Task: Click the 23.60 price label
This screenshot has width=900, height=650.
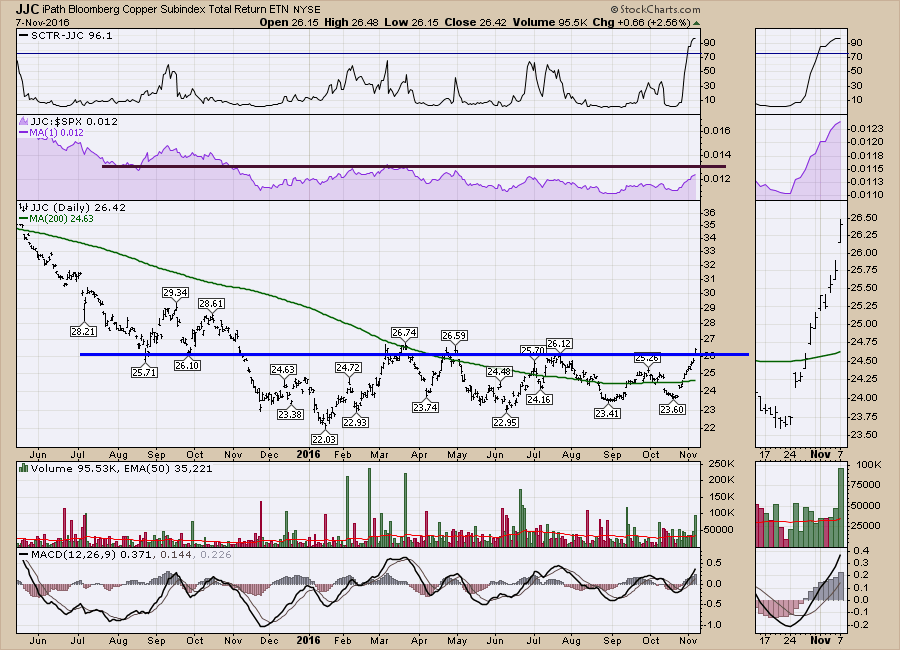Action: tap(672, 409)
